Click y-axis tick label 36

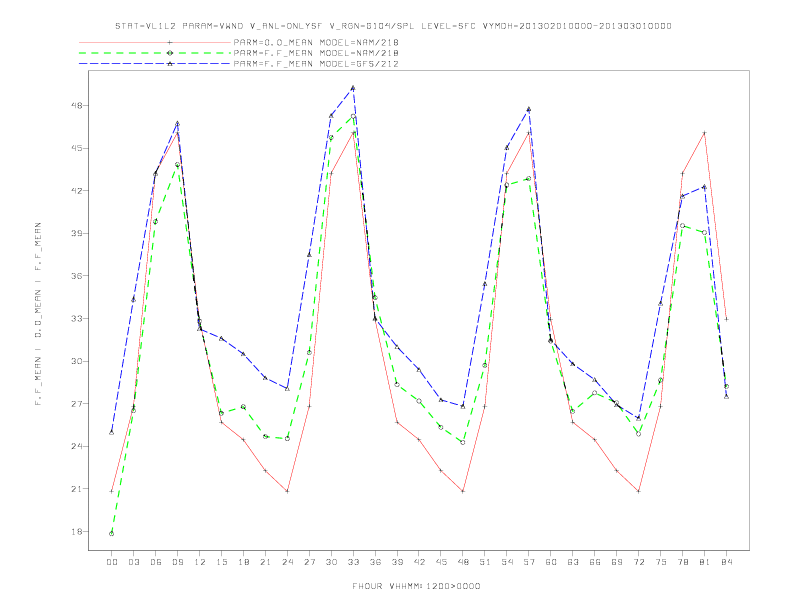(x=77, y=276)
